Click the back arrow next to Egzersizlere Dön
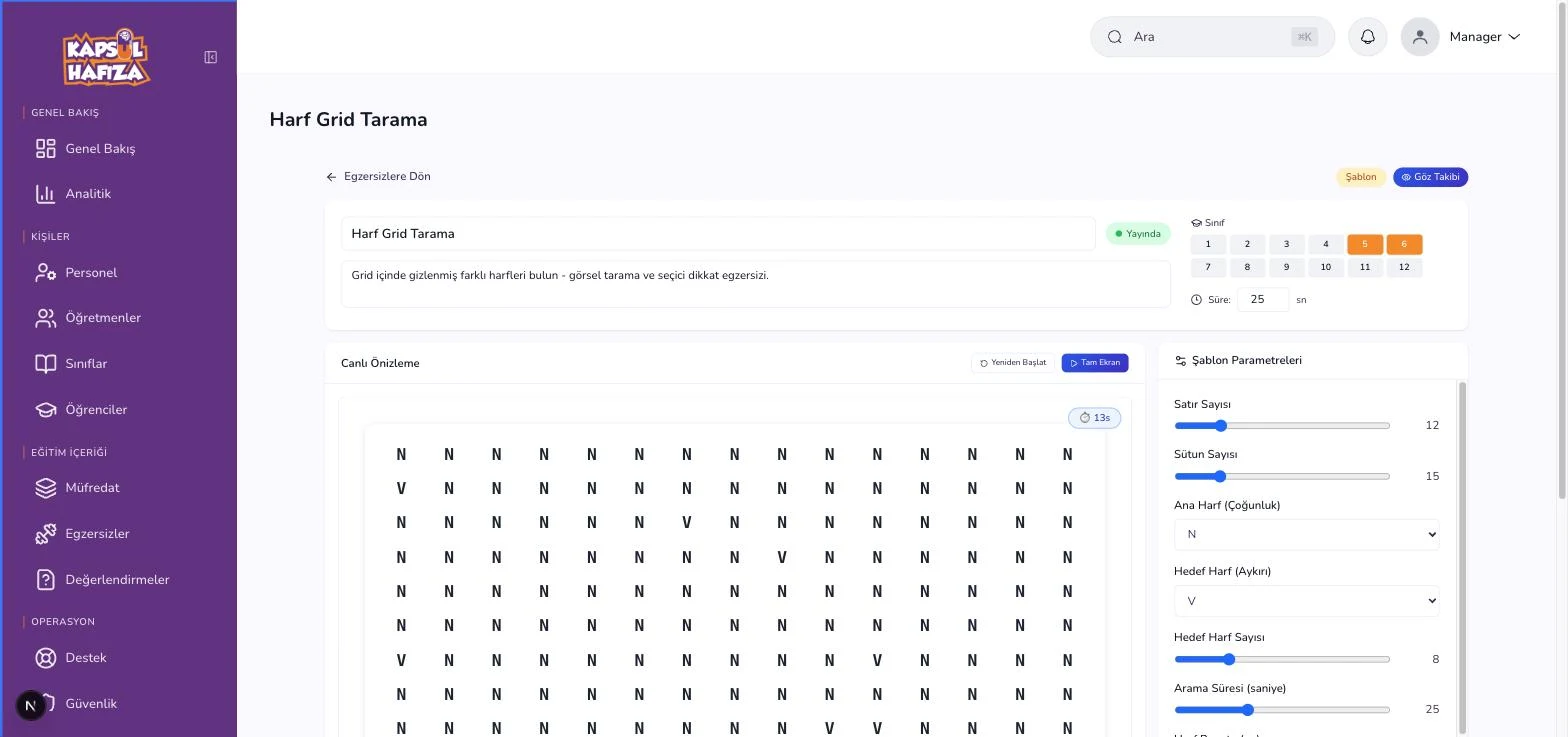1568x737 pixels. pyautogui.click(x=331, y=177)
